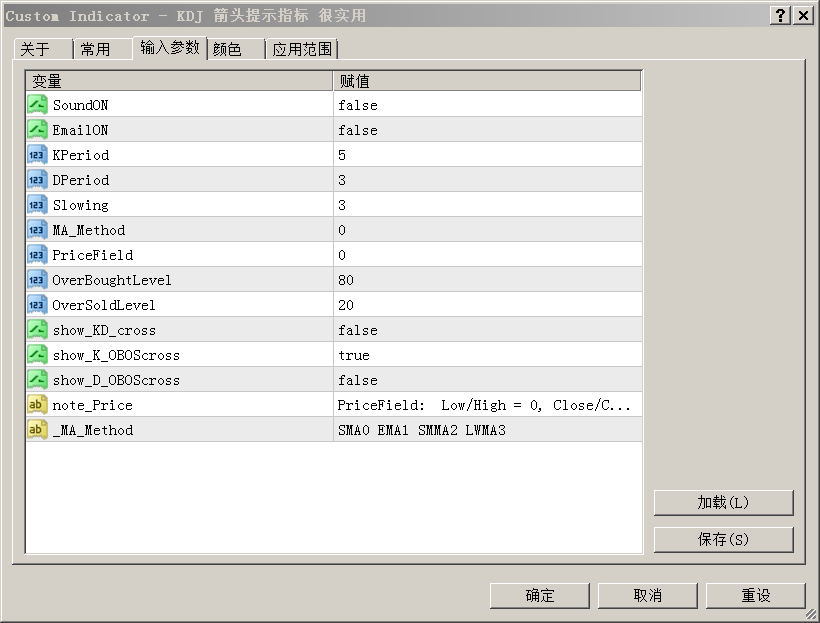Click the 赋值 column header
820x623 pixels.
[x=487, y=81]
